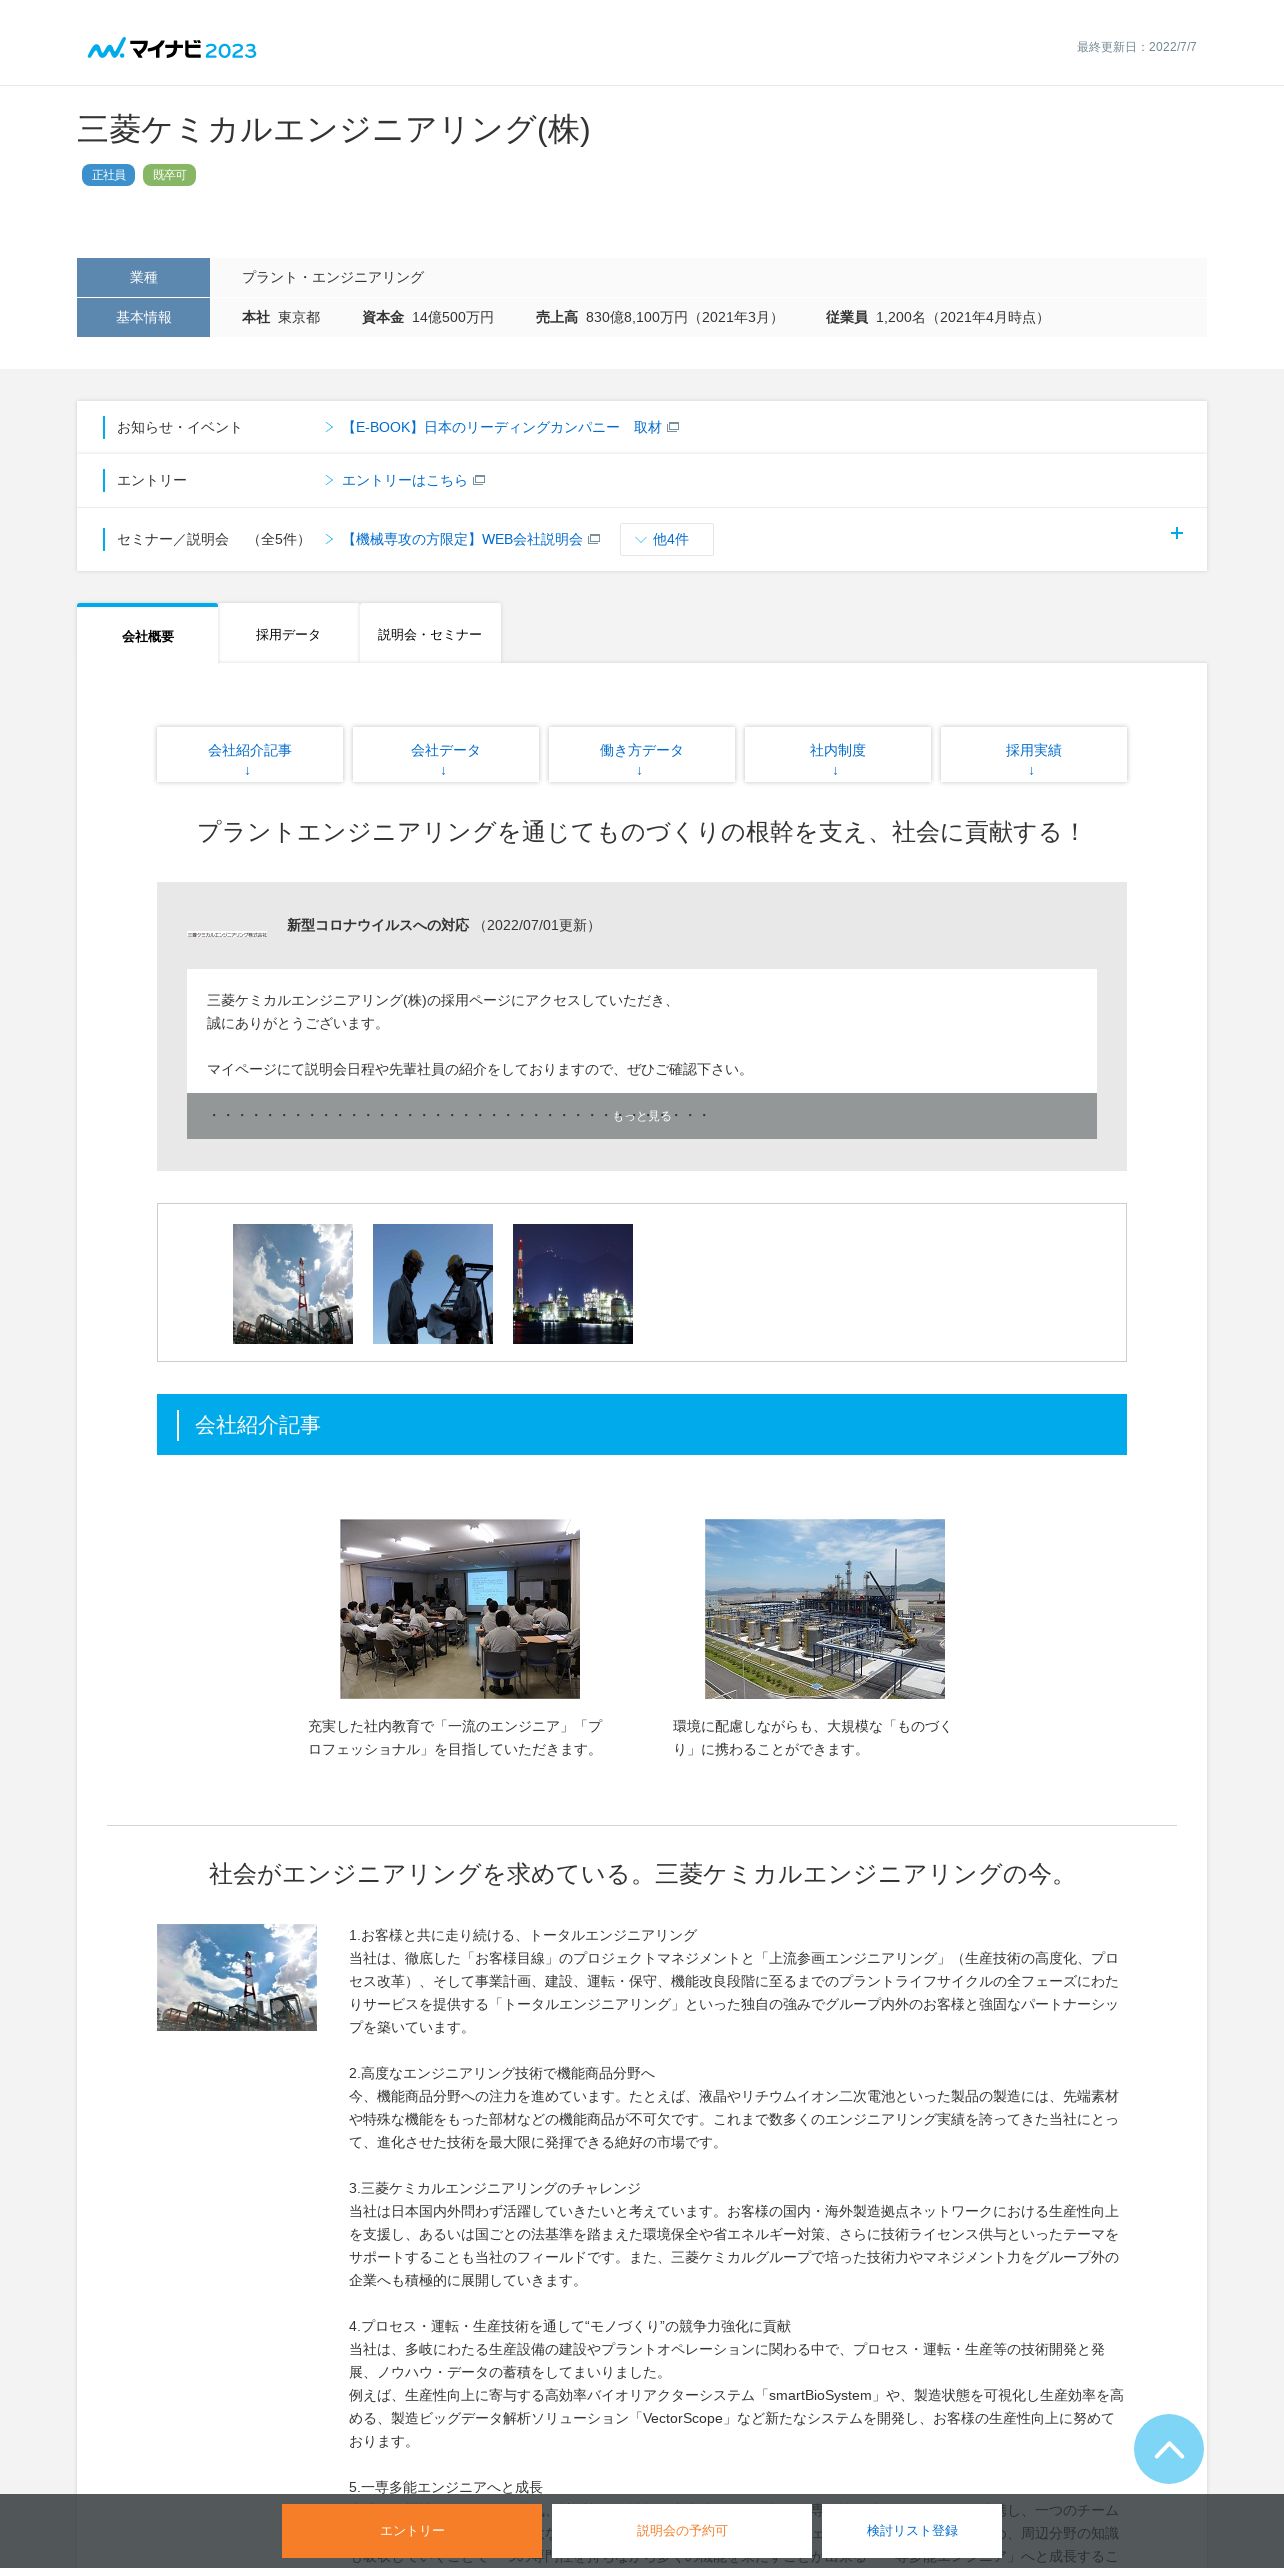The image size is (1284, 2568).
Task: Click the company logo in corona notice
Action: click(x=227, y=934)
